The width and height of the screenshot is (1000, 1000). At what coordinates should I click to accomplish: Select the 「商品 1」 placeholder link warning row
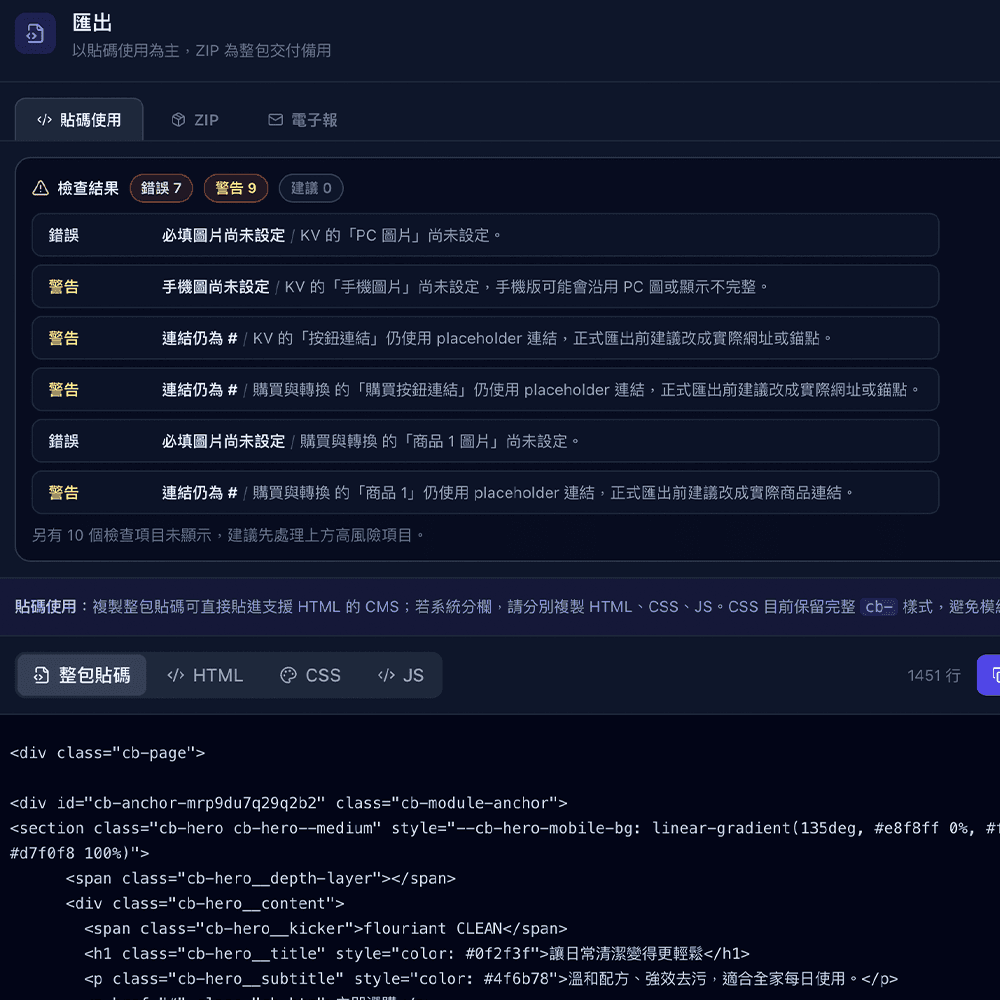point(485,492)
